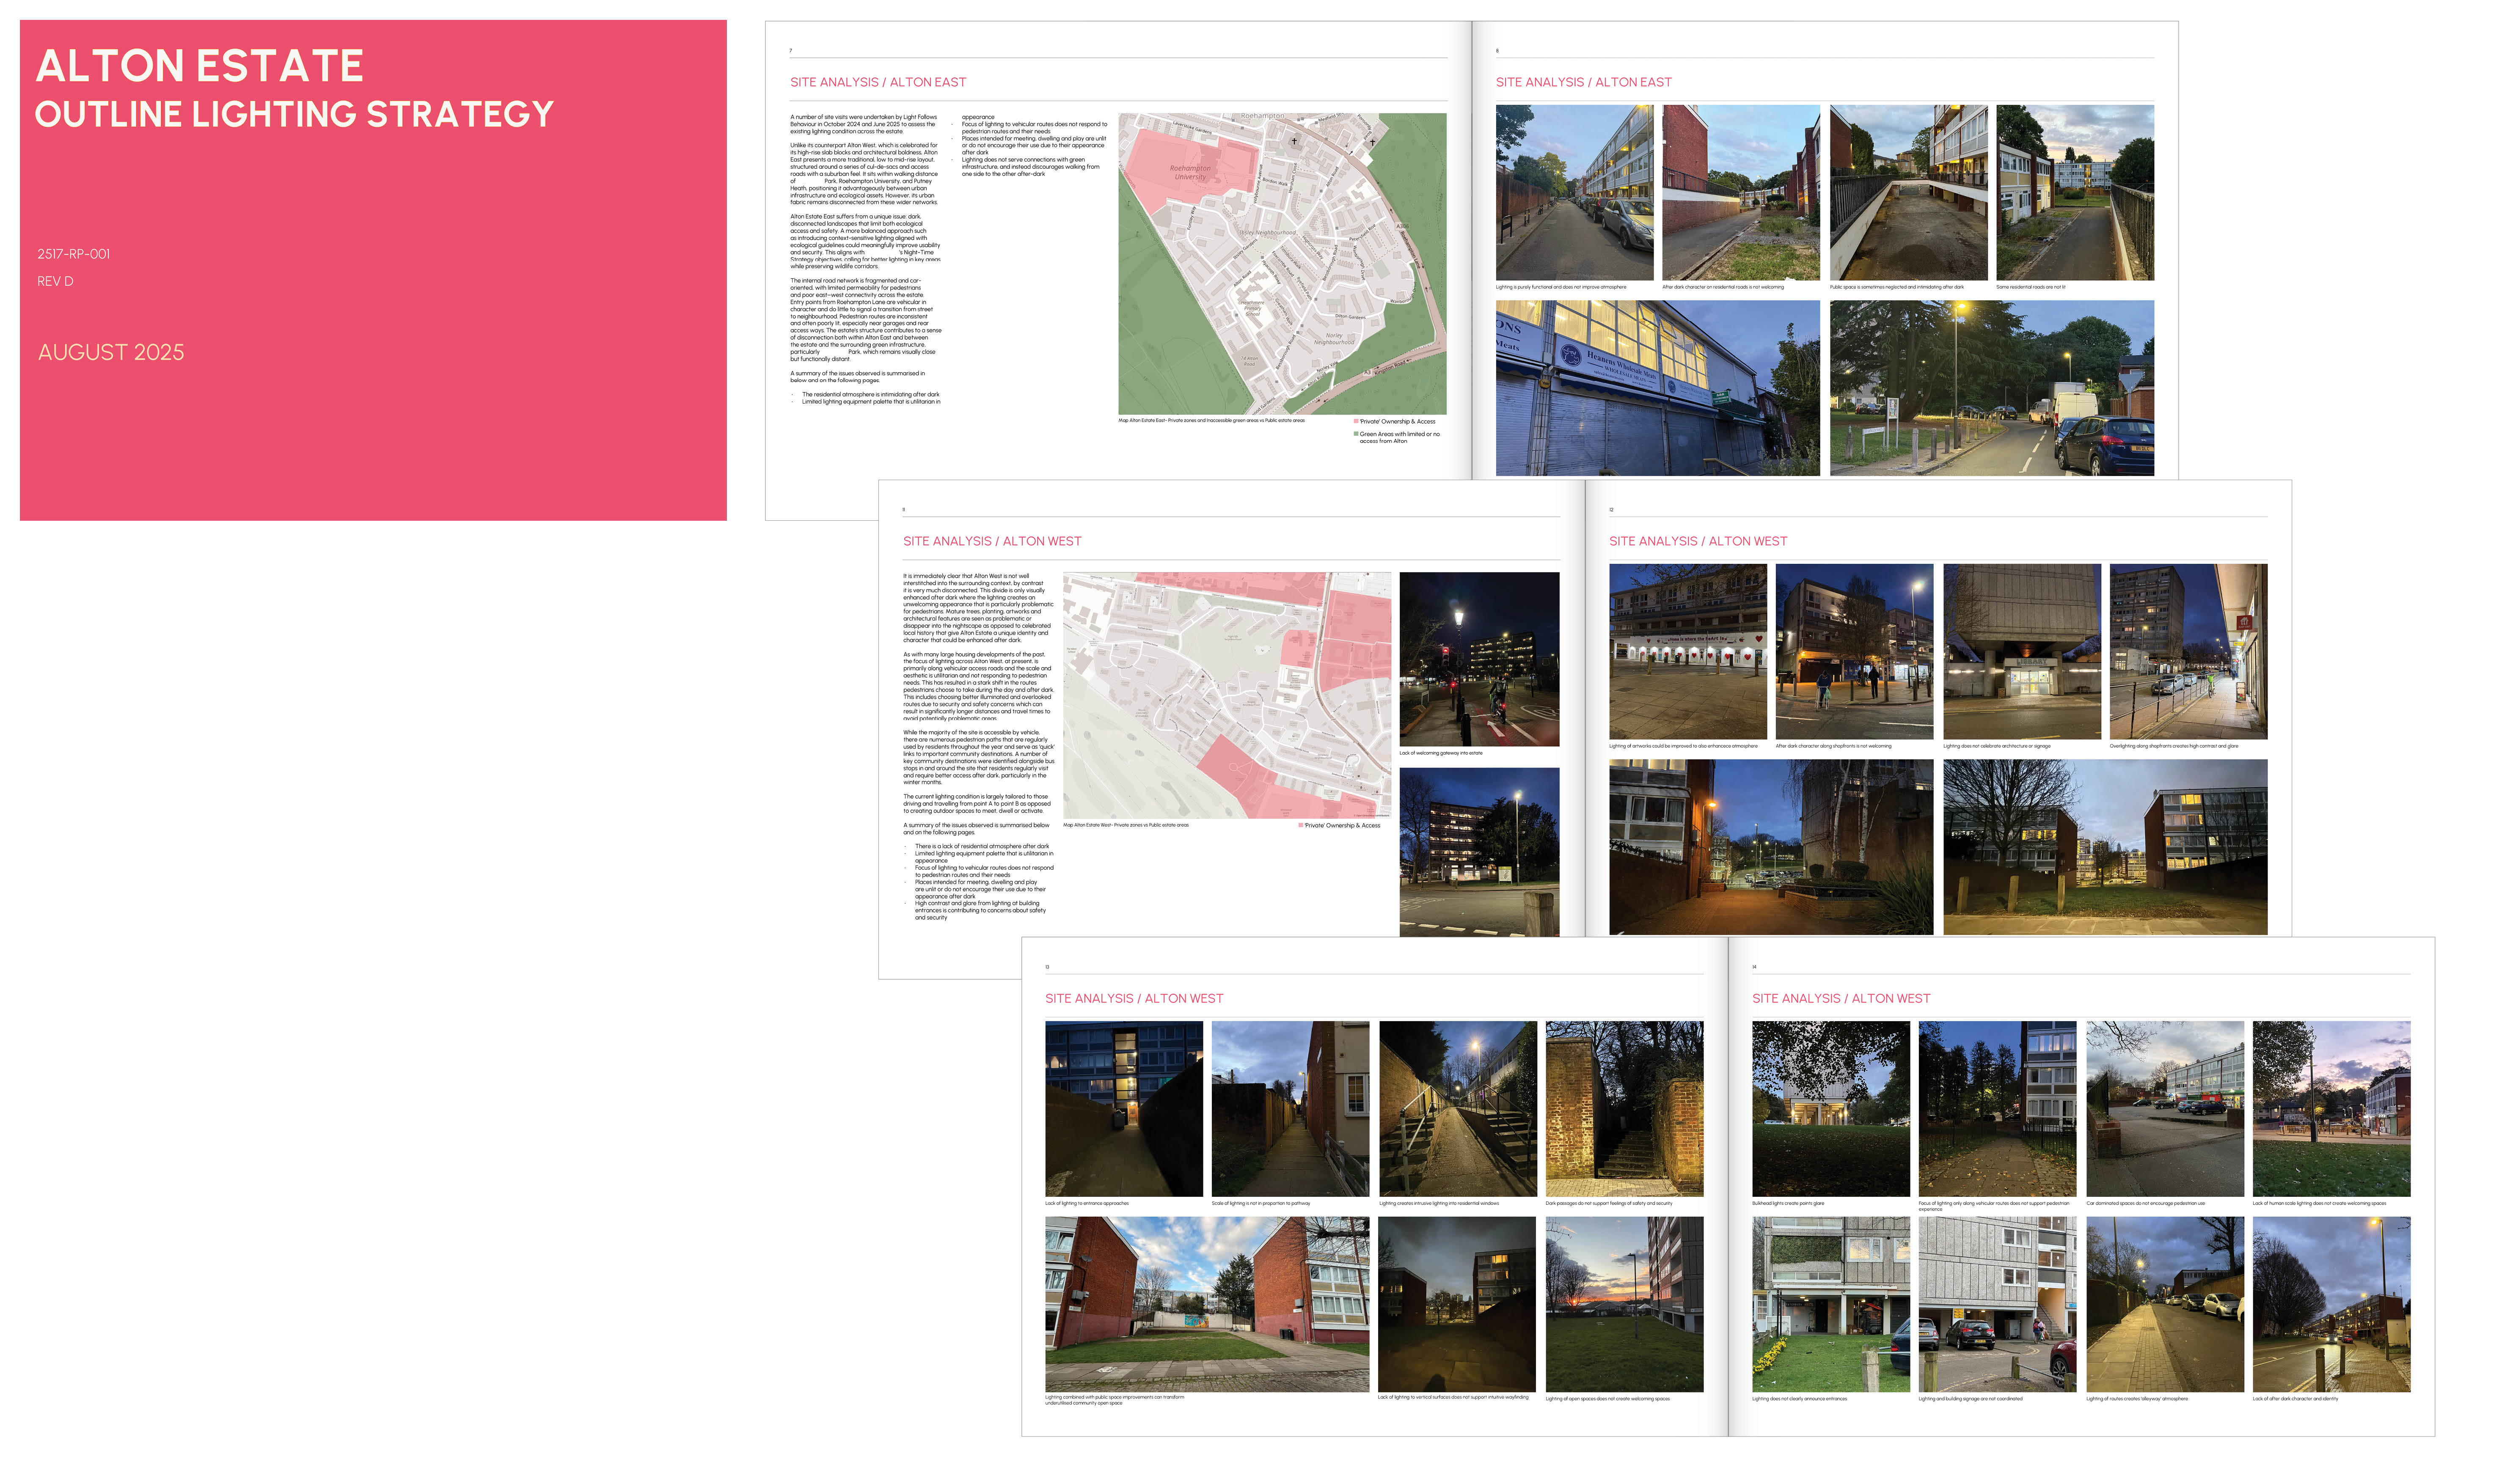Click the "'Private' Ownership & Access" legend under East map

pos(1394,422)
